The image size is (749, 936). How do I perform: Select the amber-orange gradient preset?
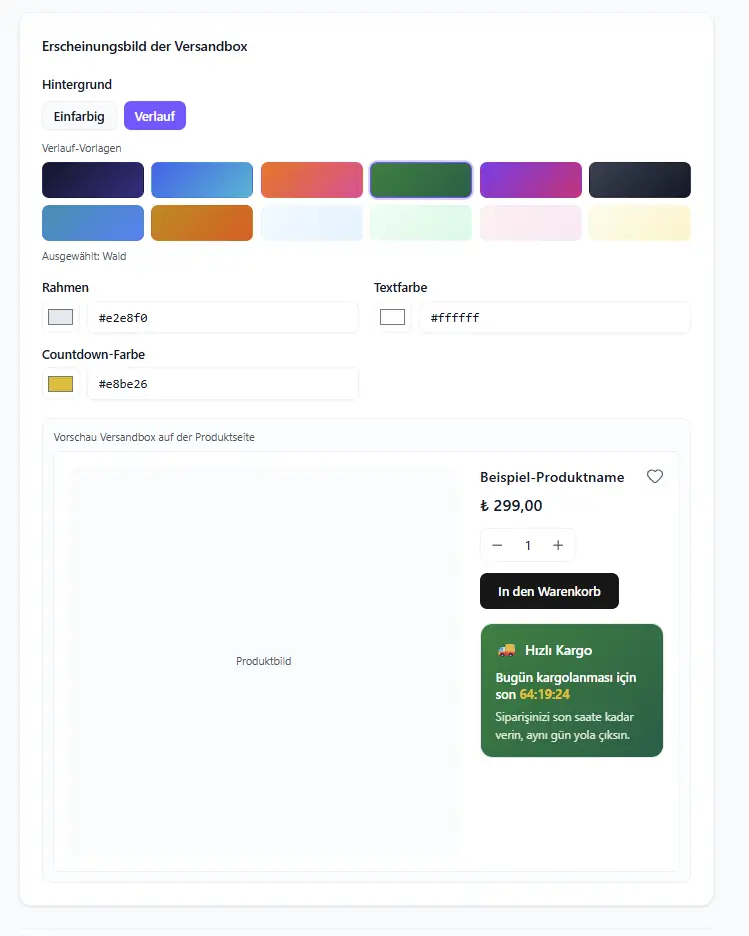coord(202,223)
